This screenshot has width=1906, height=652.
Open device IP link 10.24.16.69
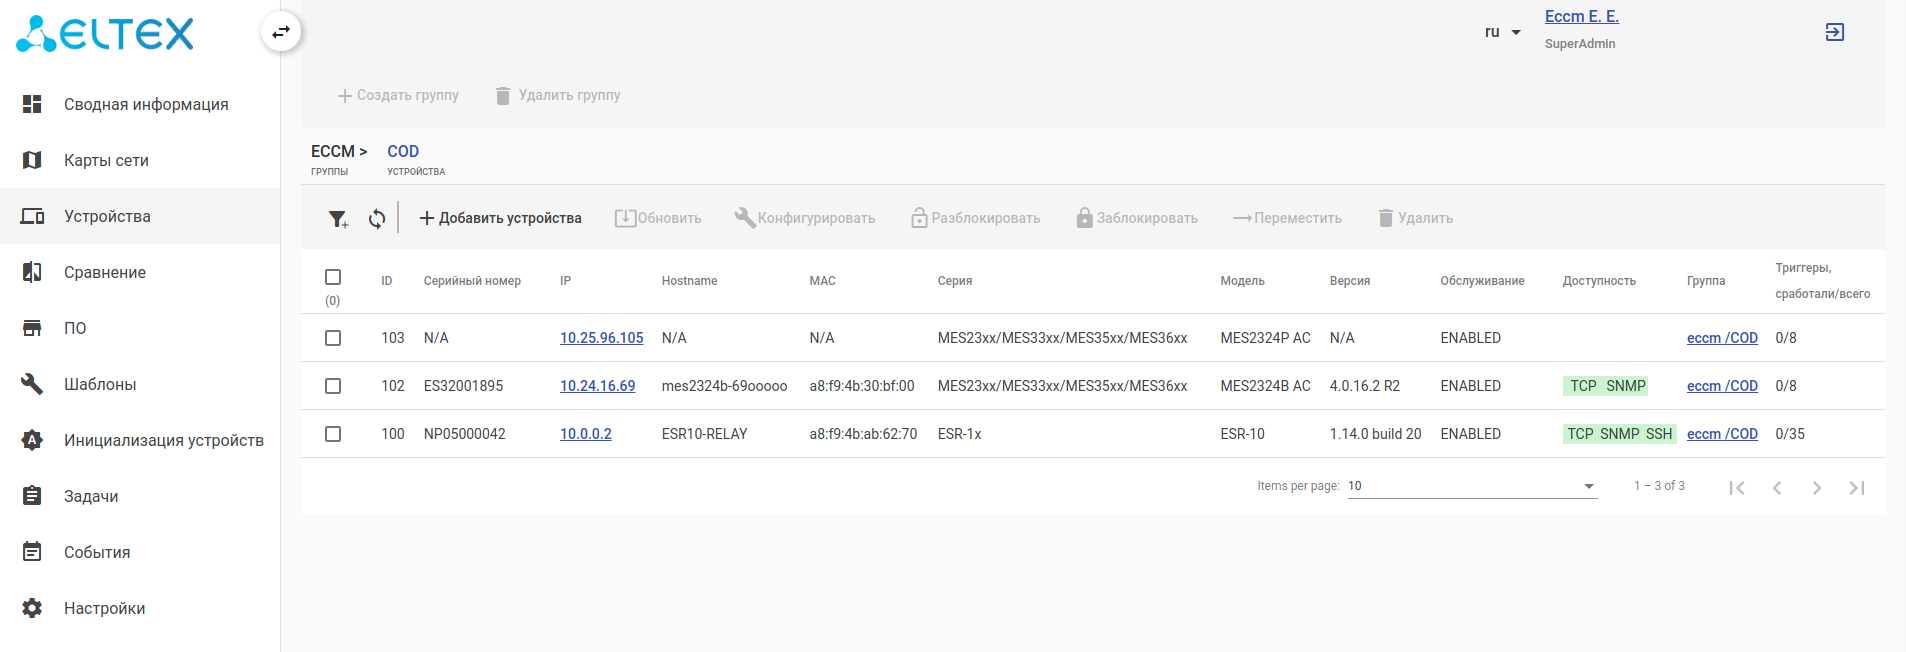pos(598,386)
